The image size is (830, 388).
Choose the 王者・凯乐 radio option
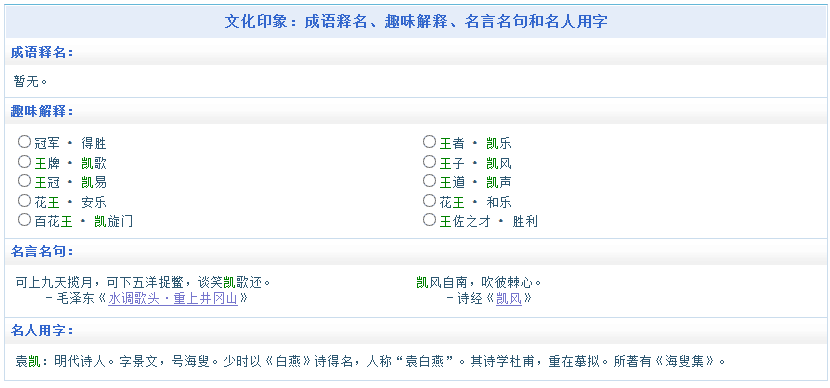(x=429, y=142)
